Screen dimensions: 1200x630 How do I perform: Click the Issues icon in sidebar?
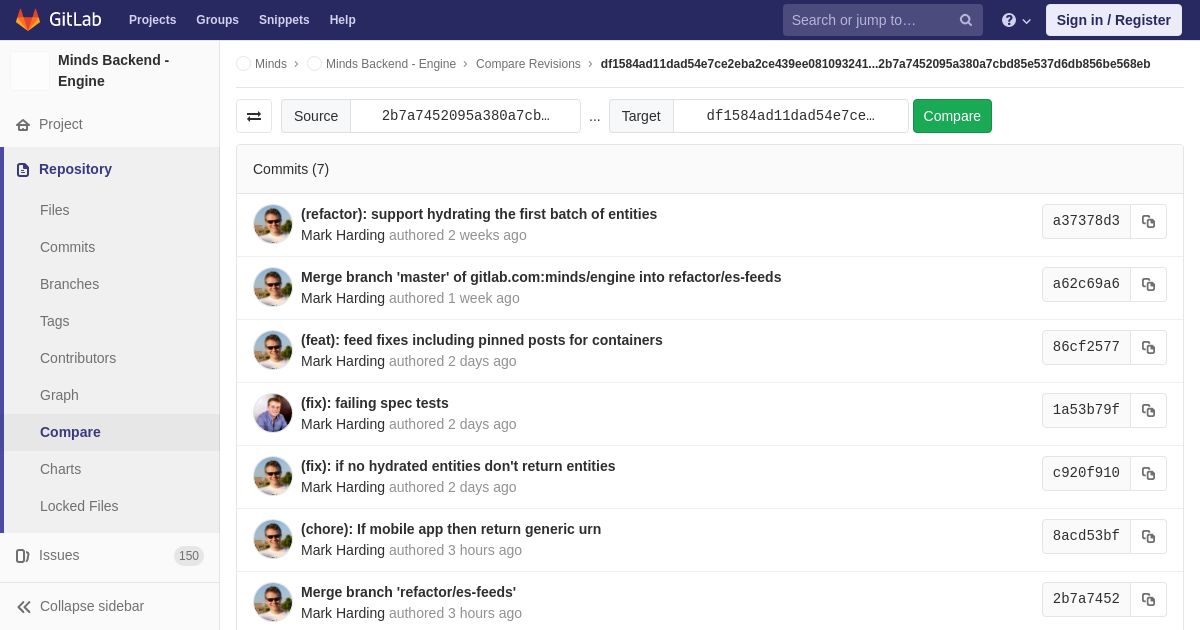click(x=23, y=556)
